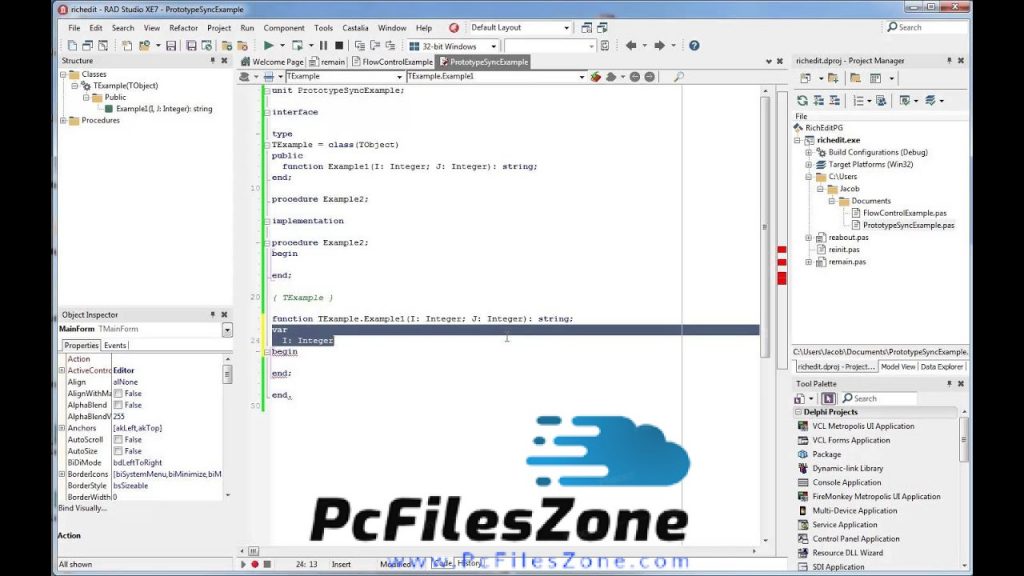Select PrototypeSyncExample.pas in Project Manager
The width and height of the screenshot is (1024, 576).
coord(908,225)
